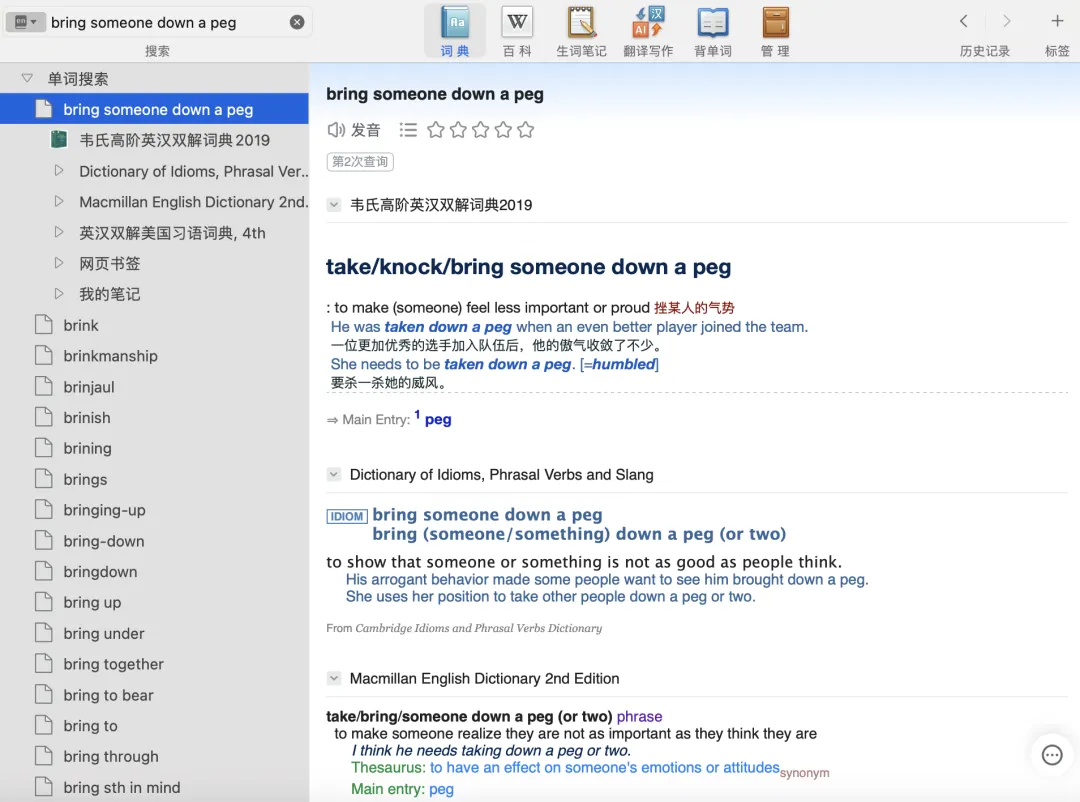Collapse Macmillan English Dictionary 2nd Edition section

[334, 679]
